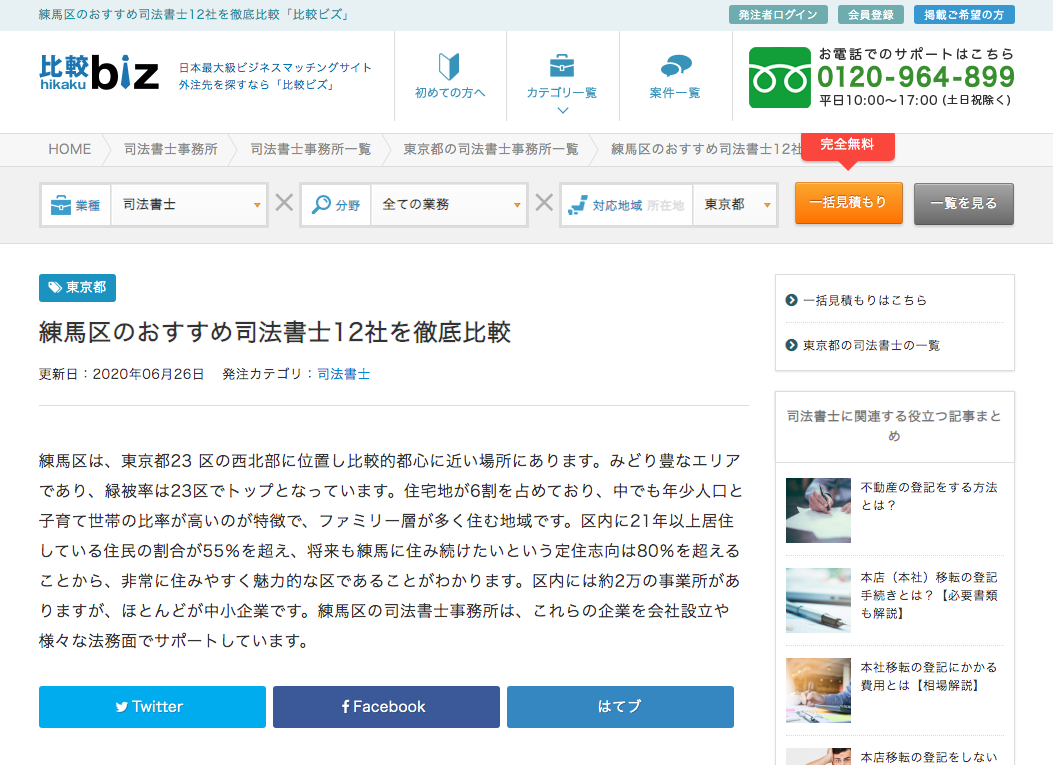Click the 対応地域 seat icon
The width and height of the screenshot is (1053, 765).
[578, 205]
